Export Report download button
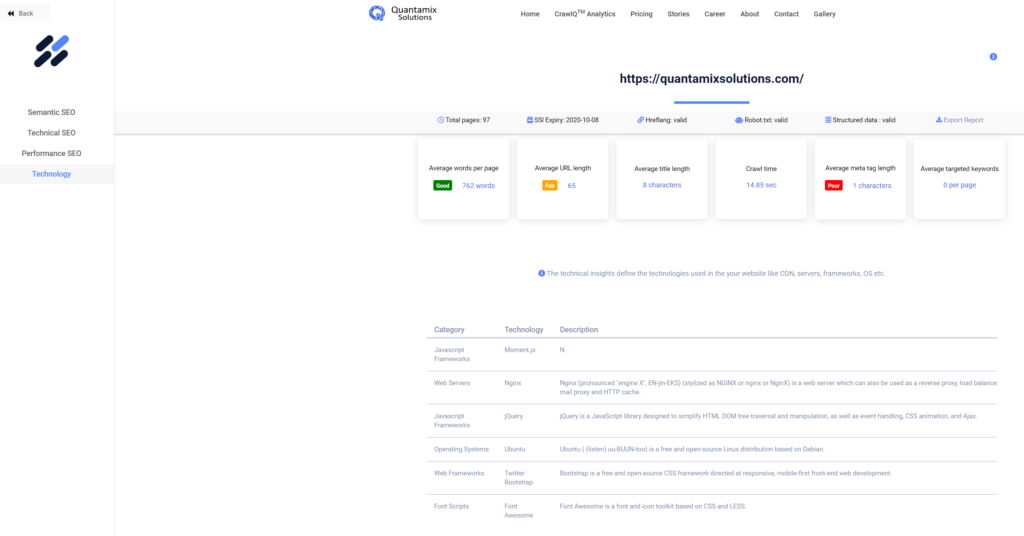Screen dimensions: 1024x536 pos(959,120)
